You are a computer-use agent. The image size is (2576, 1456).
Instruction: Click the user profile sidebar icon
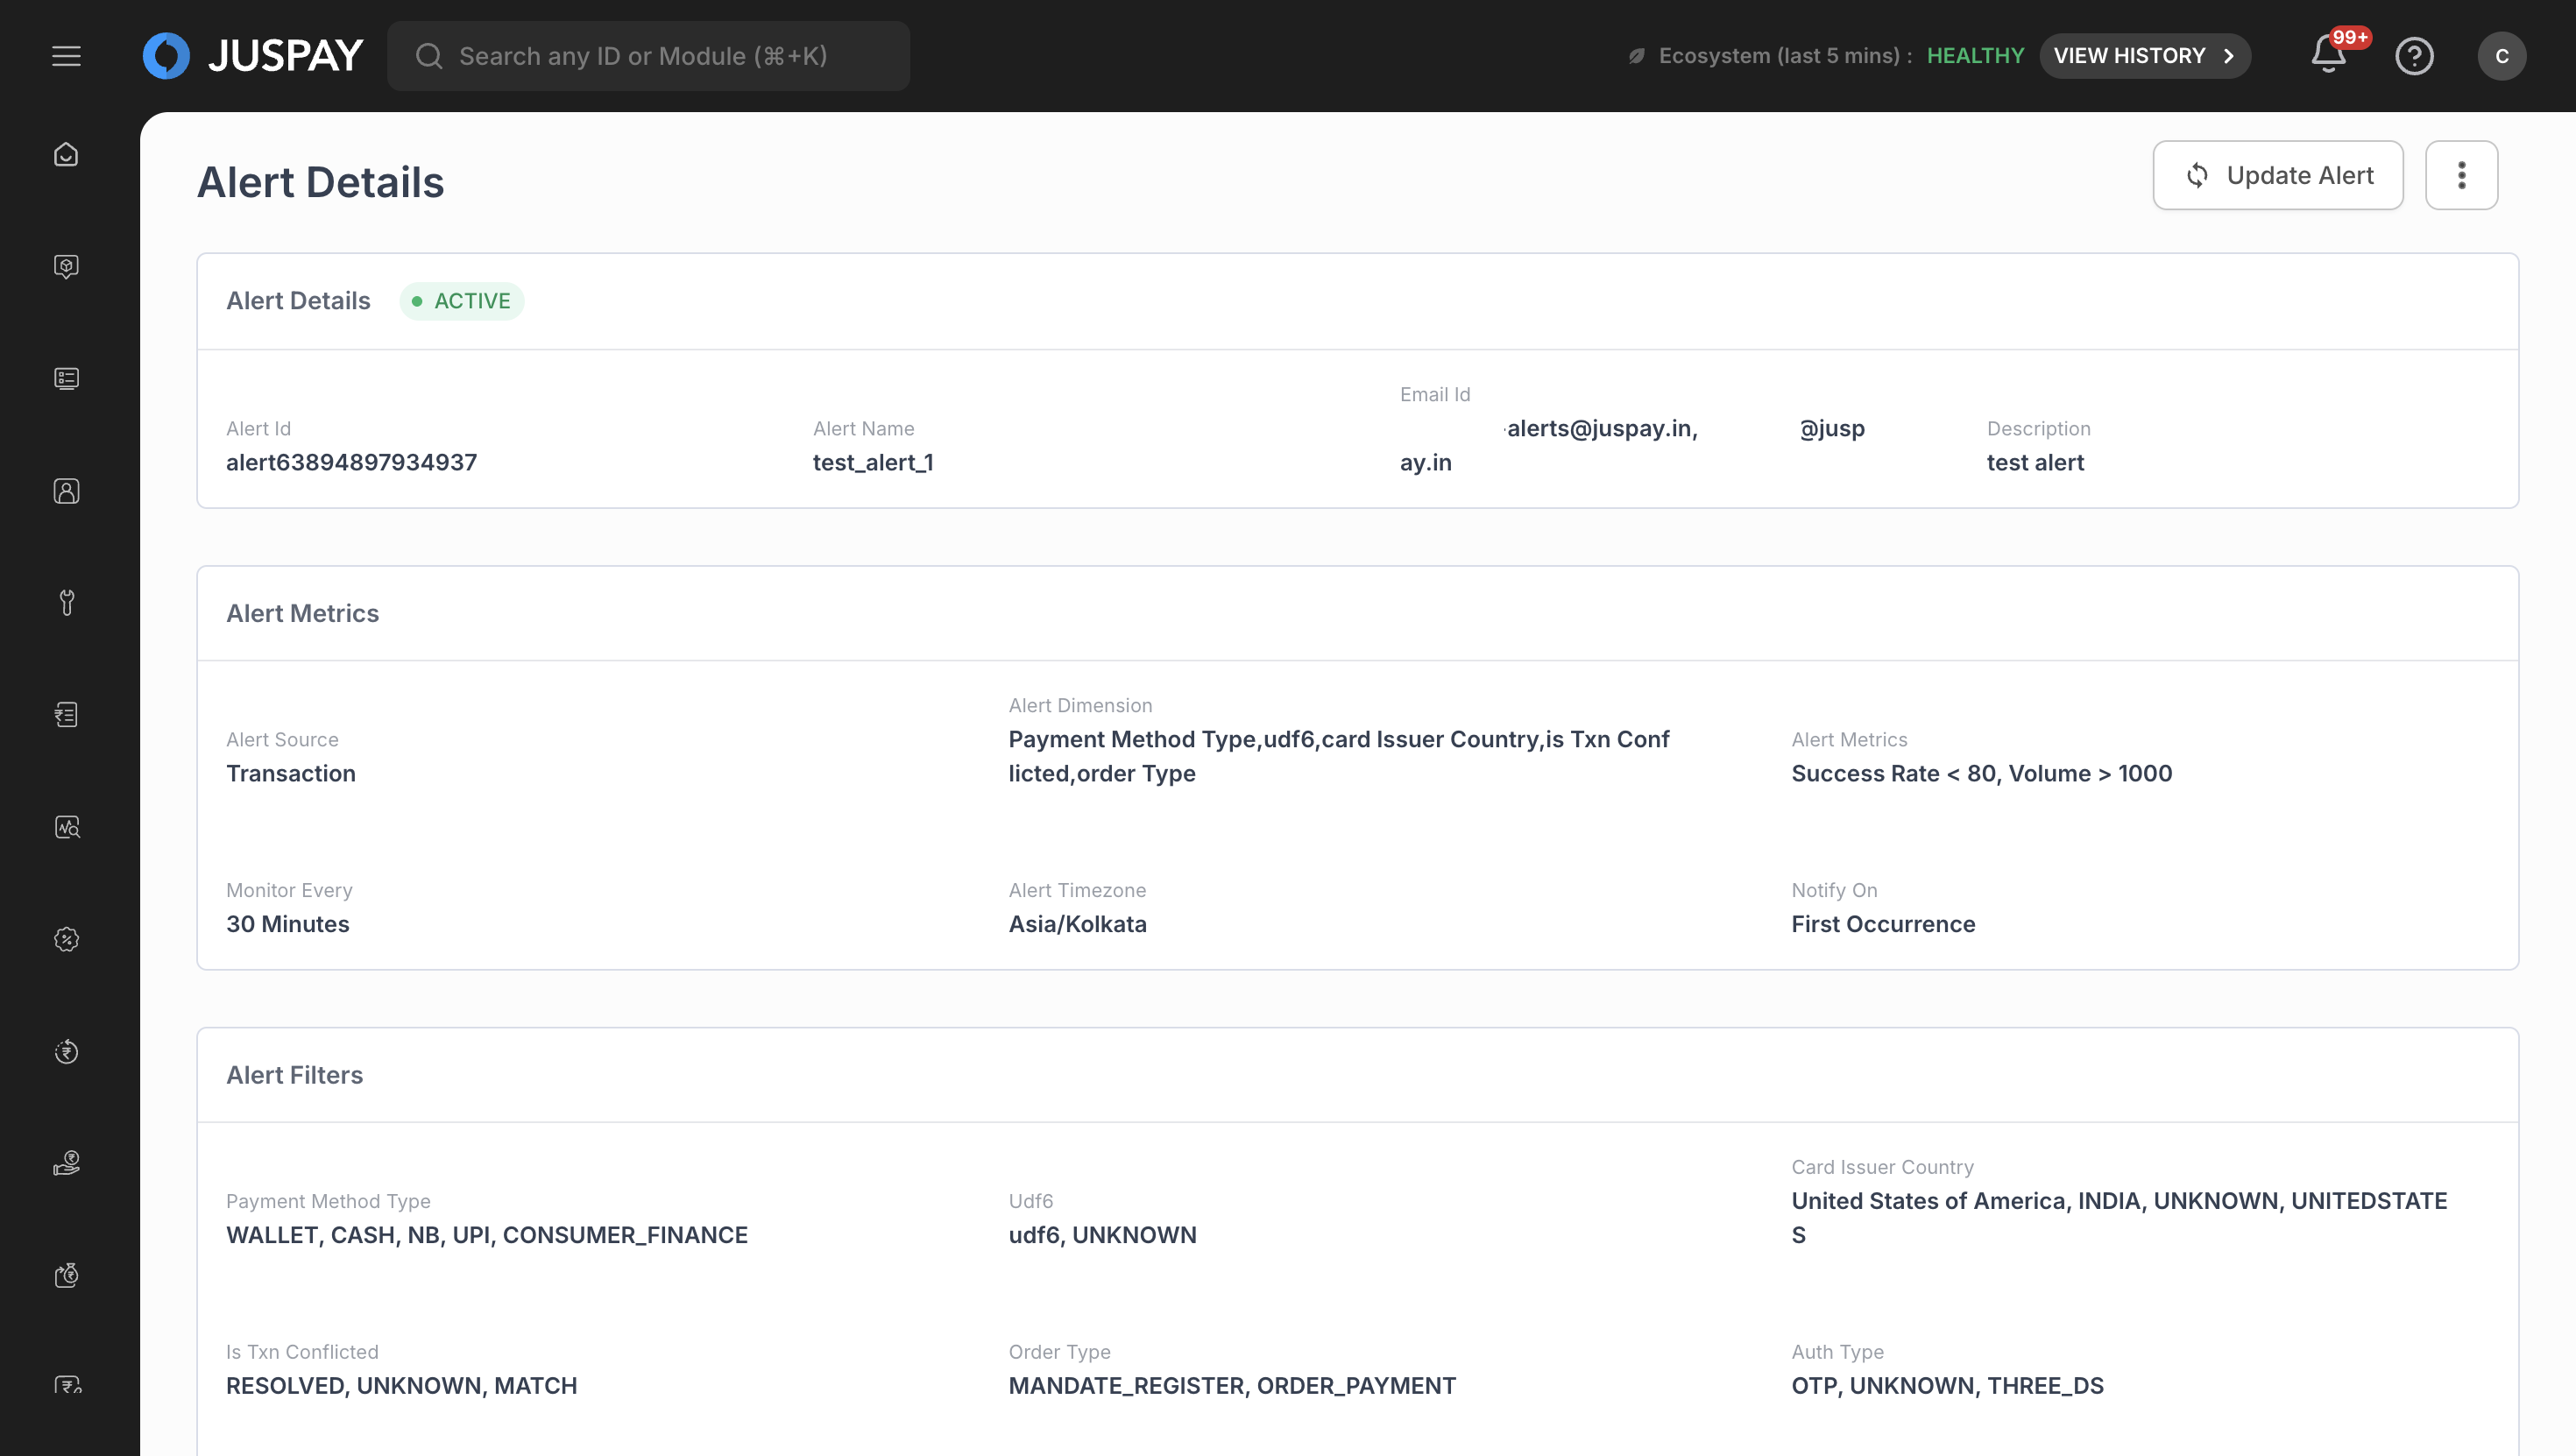tap(66, 490)
